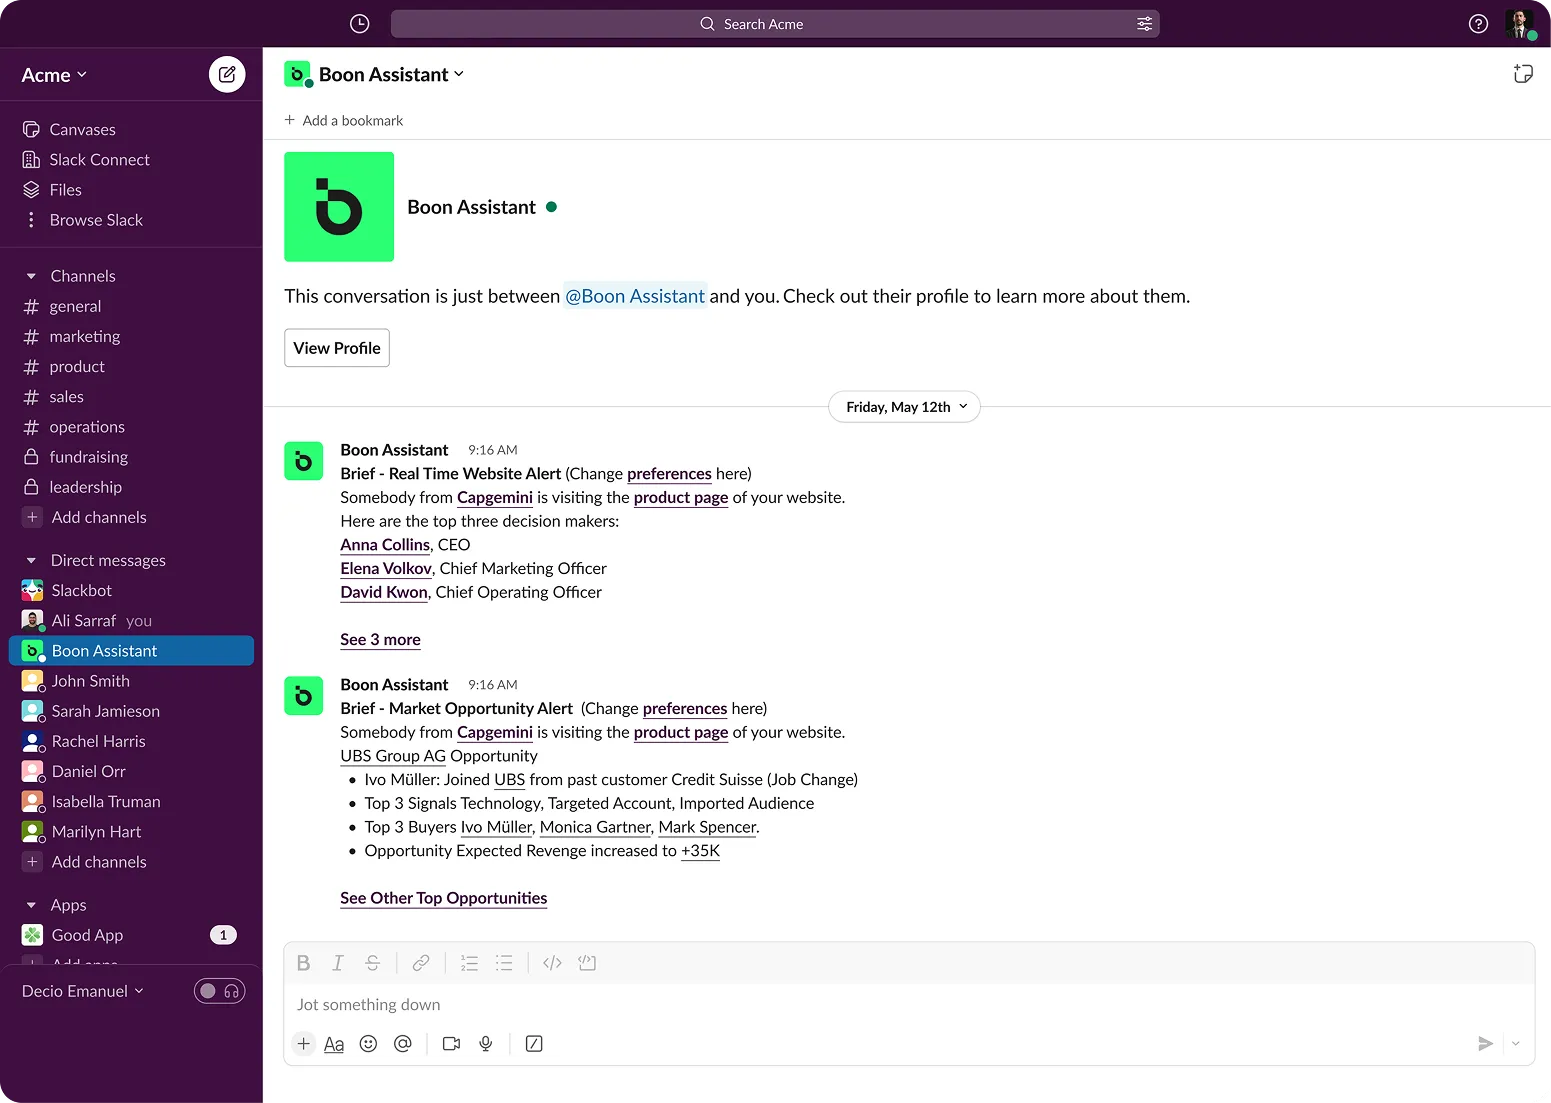Toggle strikethrough formatting
Viewport: 1551px width, 1103px height.
click(372, 963)
